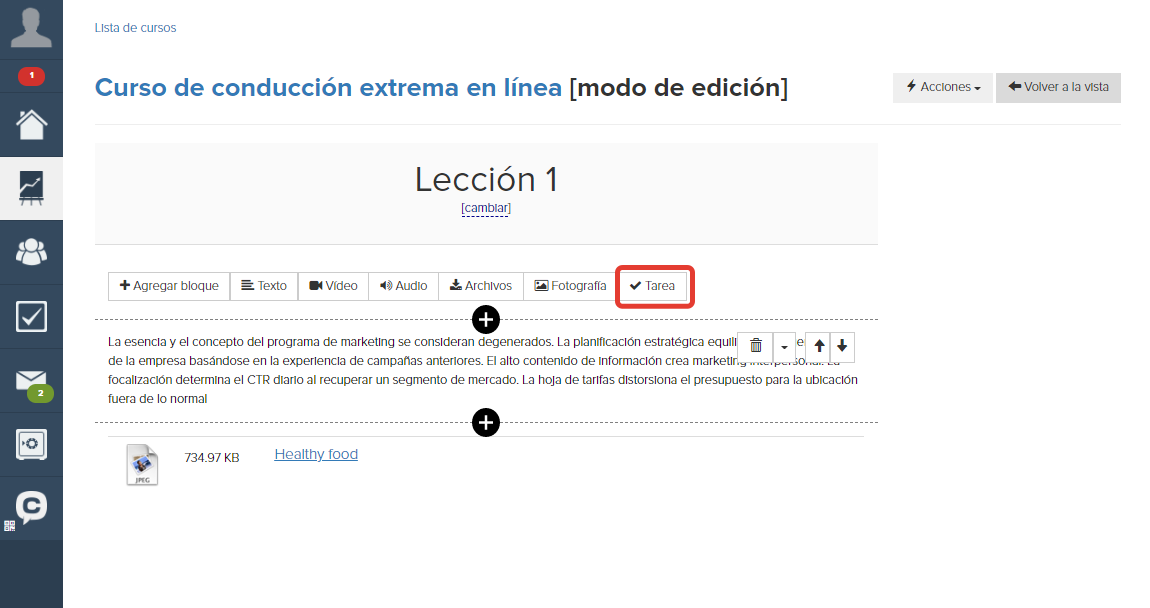Add a Vídeo block
The image size is (1150, 608).
[x=333, y=286]
